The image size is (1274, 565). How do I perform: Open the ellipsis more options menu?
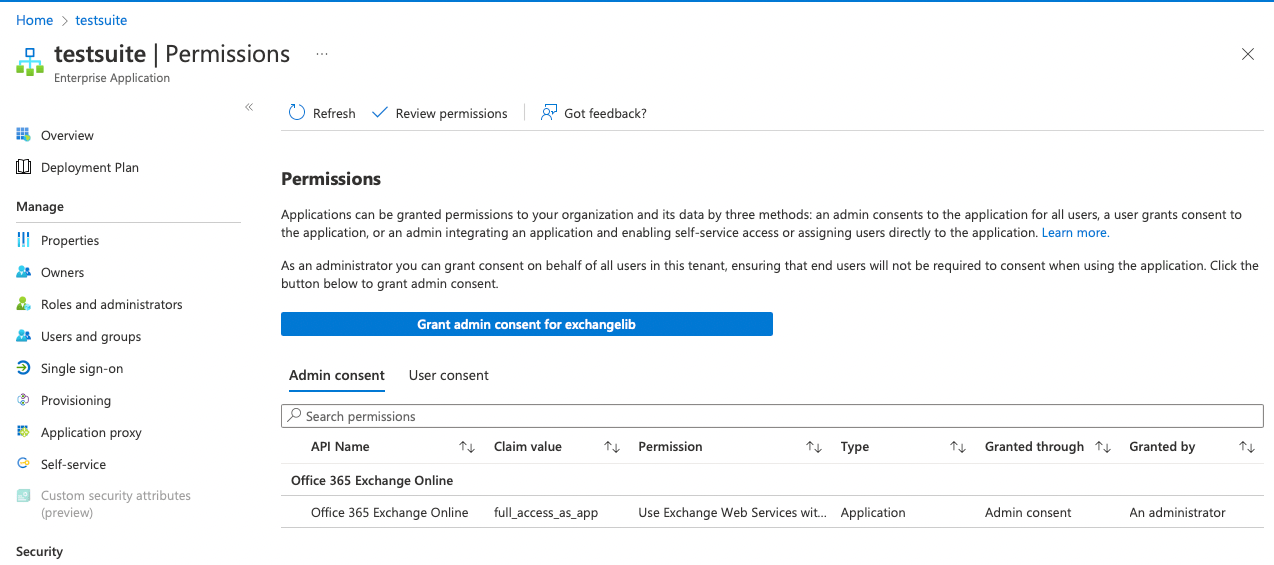(x=322, y=54)
